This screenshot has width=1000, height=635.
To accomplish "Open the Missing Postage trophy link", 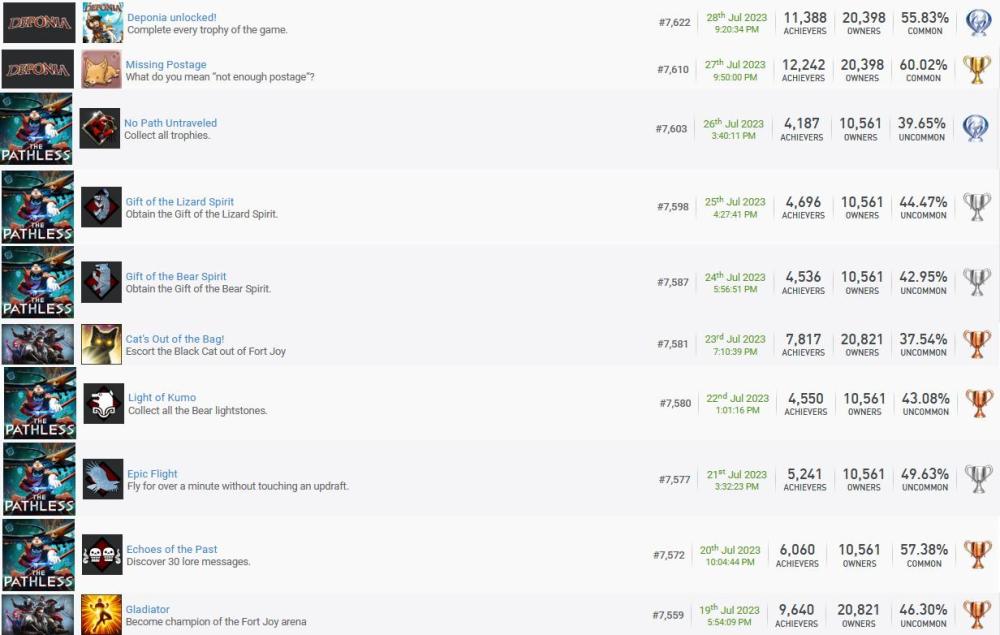I will click(165, 65).
